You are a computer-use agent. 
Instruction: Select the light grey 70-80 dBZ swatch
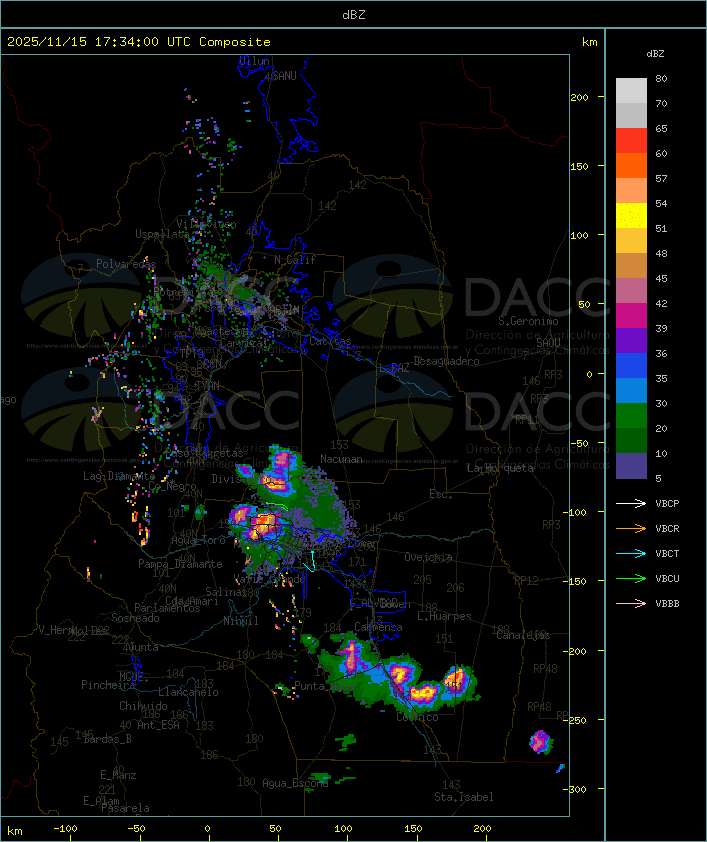click(631, 90)
